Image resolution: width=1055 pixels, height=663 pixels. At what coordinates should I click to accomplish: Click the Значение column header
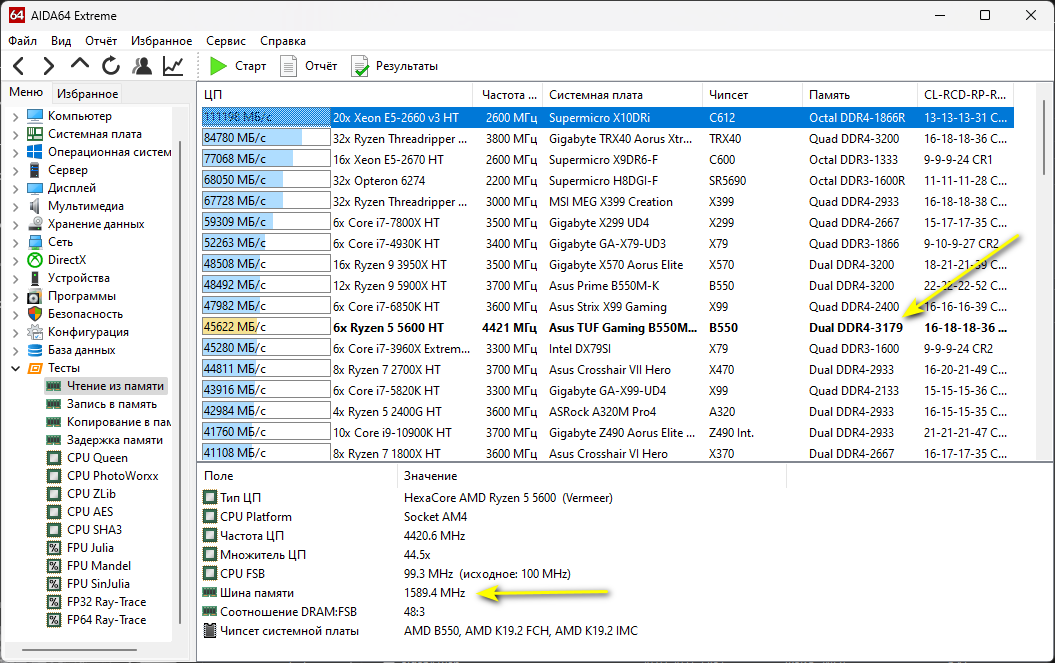point(592,476)
